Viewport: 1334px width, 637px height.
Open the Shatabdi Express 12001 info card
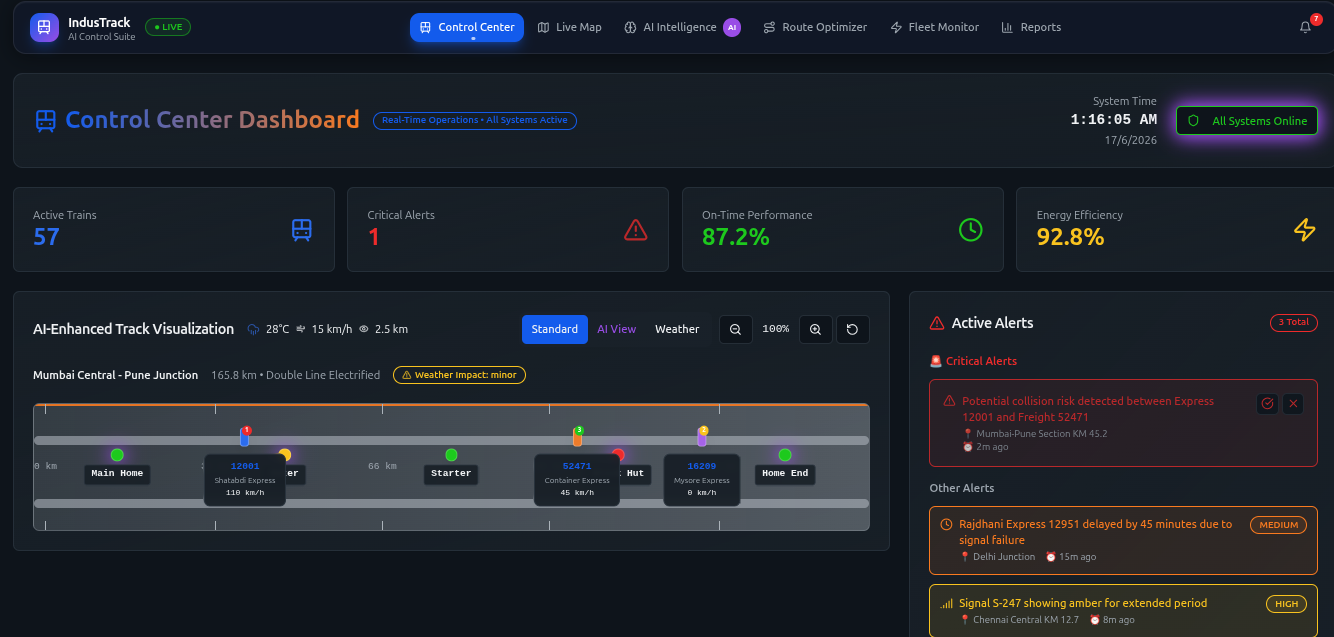click(x=245, y=480)
